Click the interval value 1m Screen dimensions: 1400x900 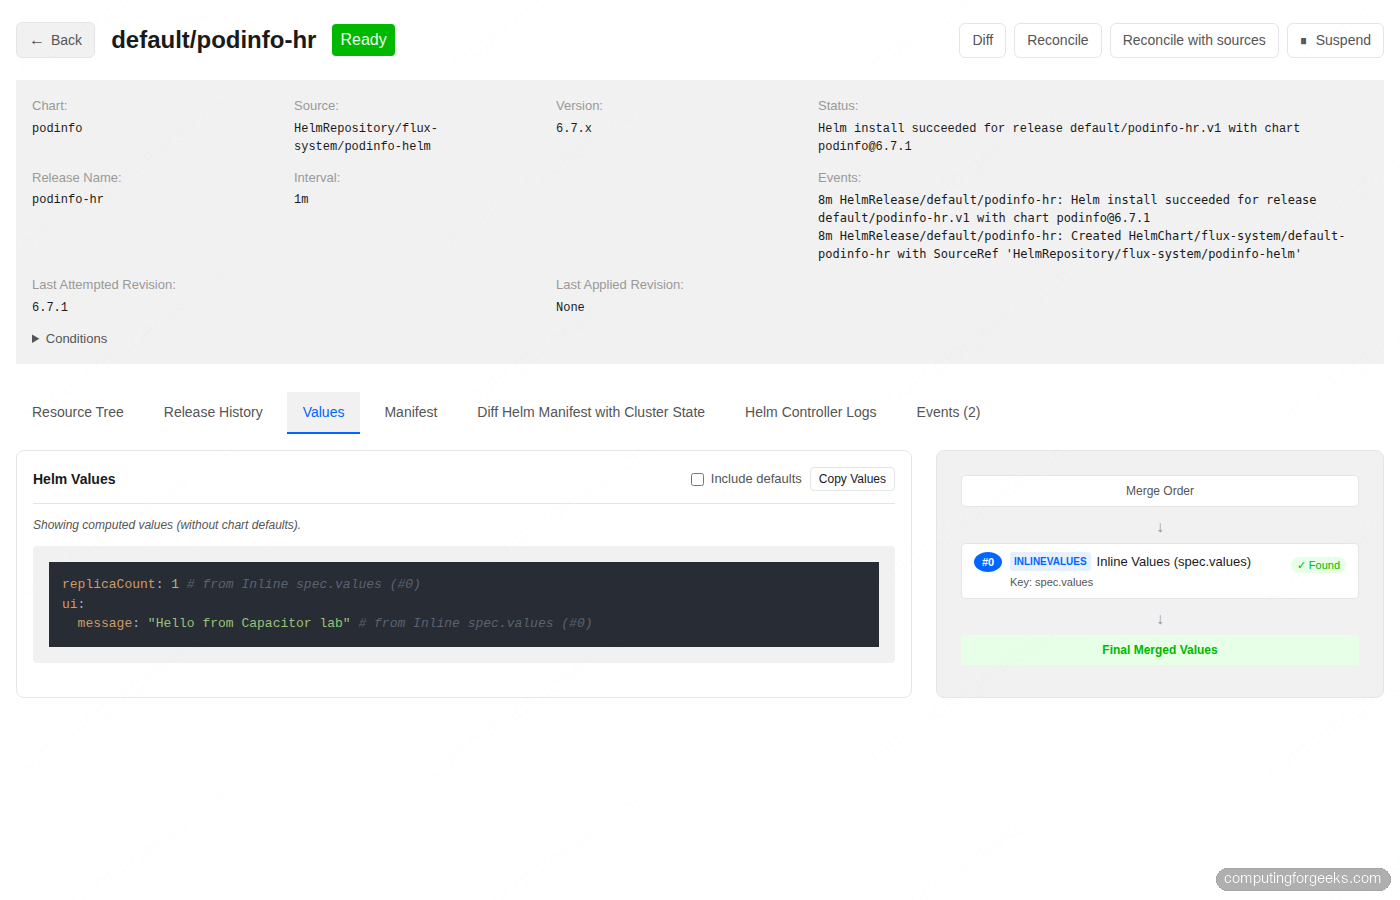(x=301, y=199)
